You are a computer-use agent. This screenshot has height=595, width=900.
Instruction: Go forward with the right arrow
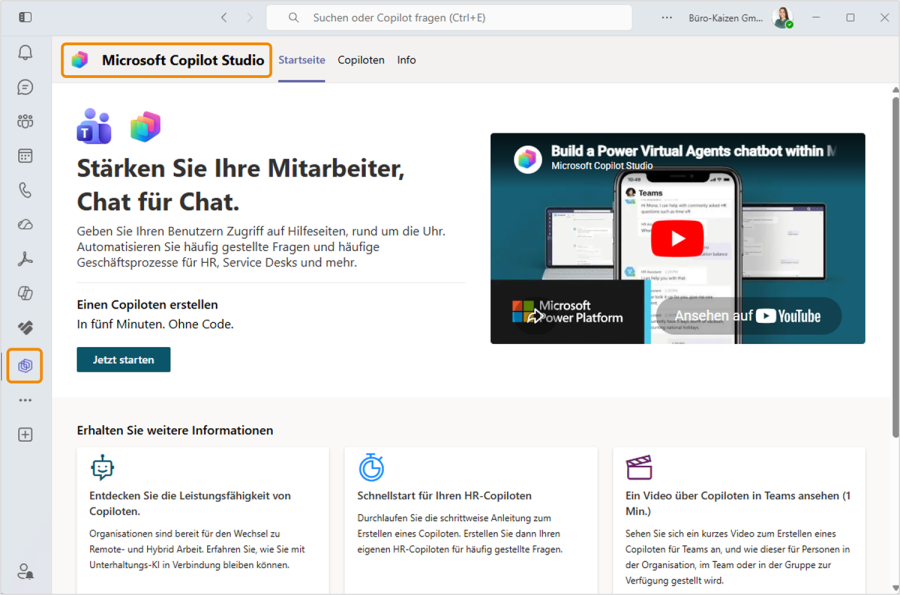coord(249,18)
